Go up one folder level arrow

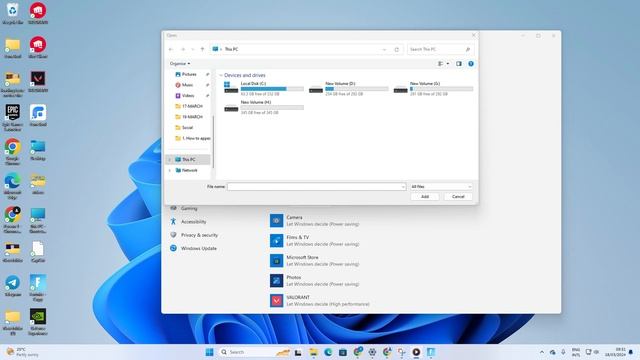tap(202, 49)
